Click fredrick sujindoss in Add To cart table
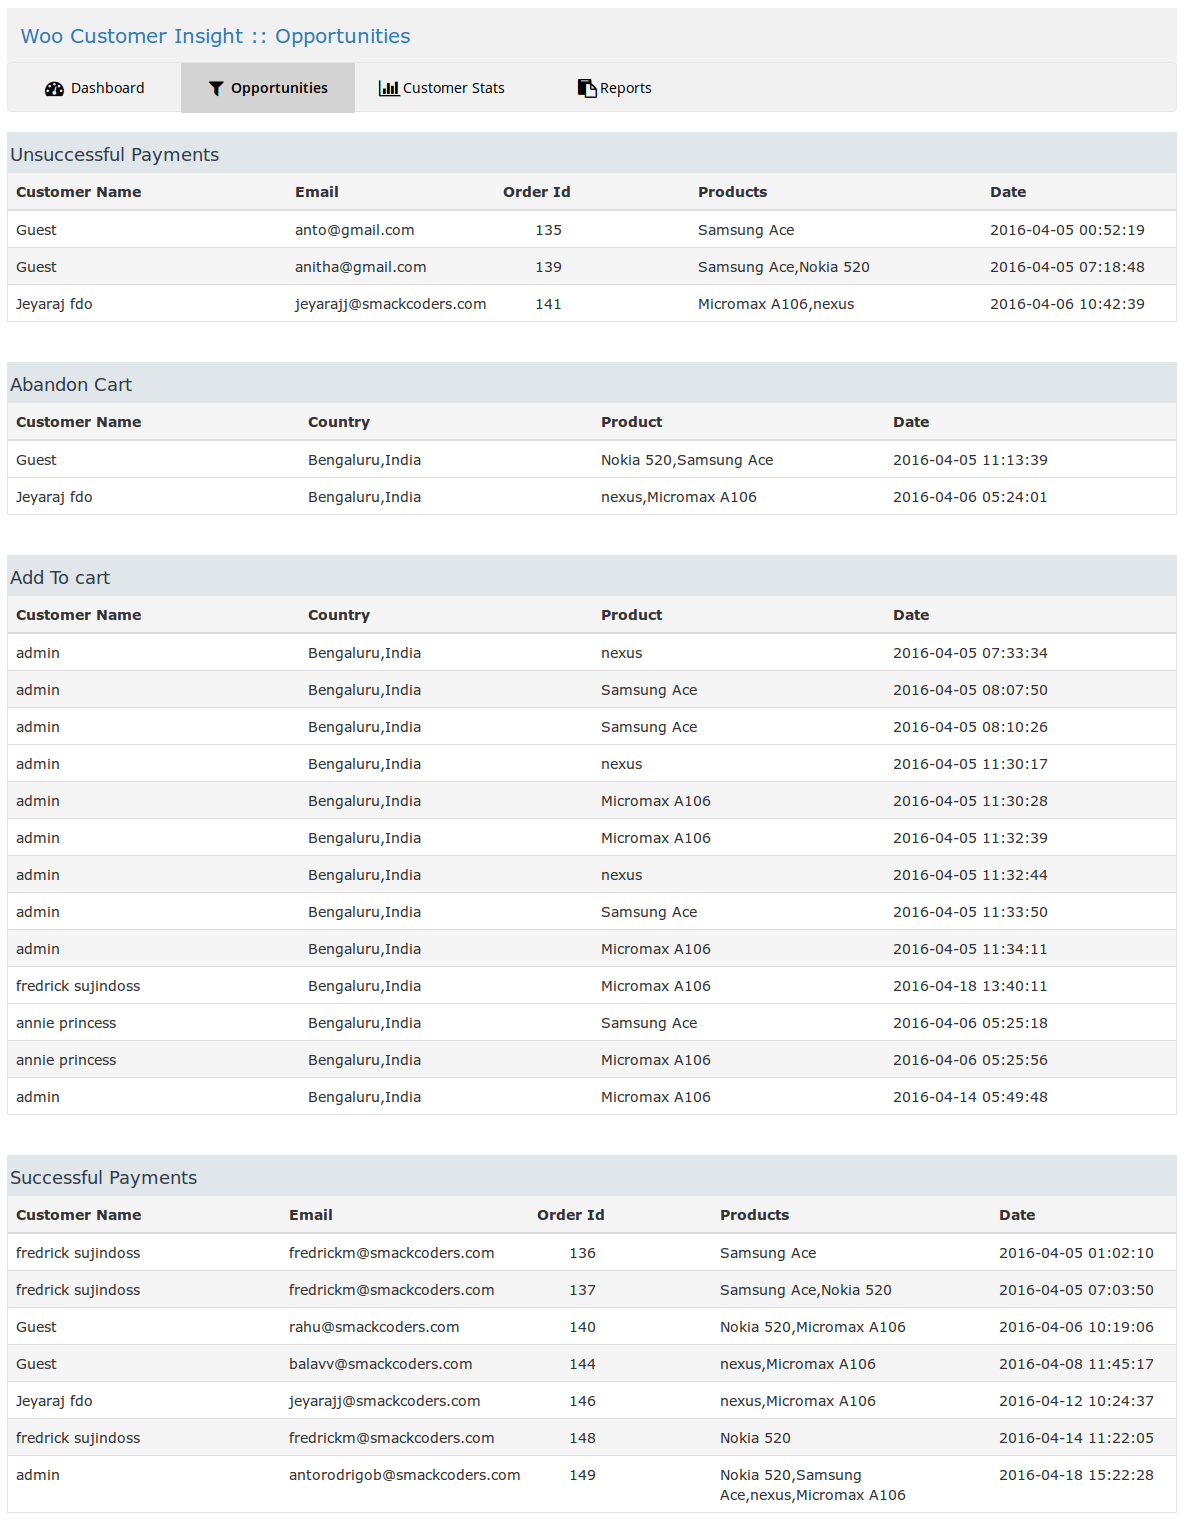1183x1522 pixels. pos(78,986)
